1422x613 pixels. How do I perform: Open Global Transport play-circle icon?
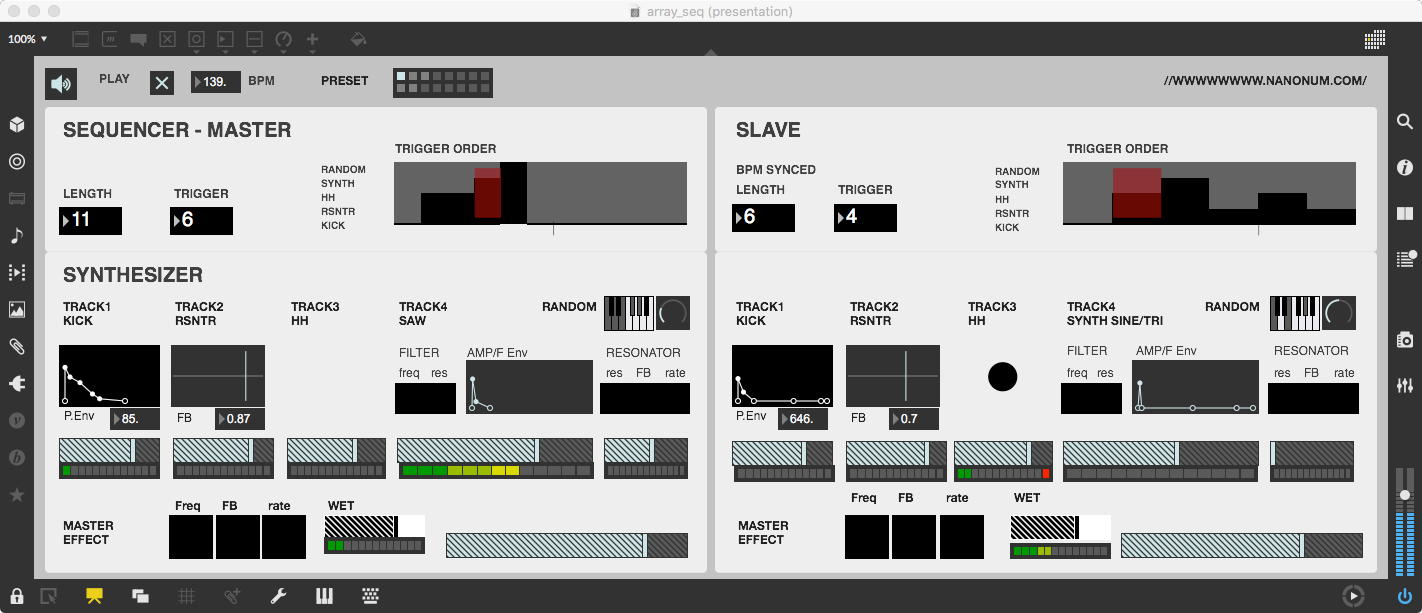point(1353,596)
